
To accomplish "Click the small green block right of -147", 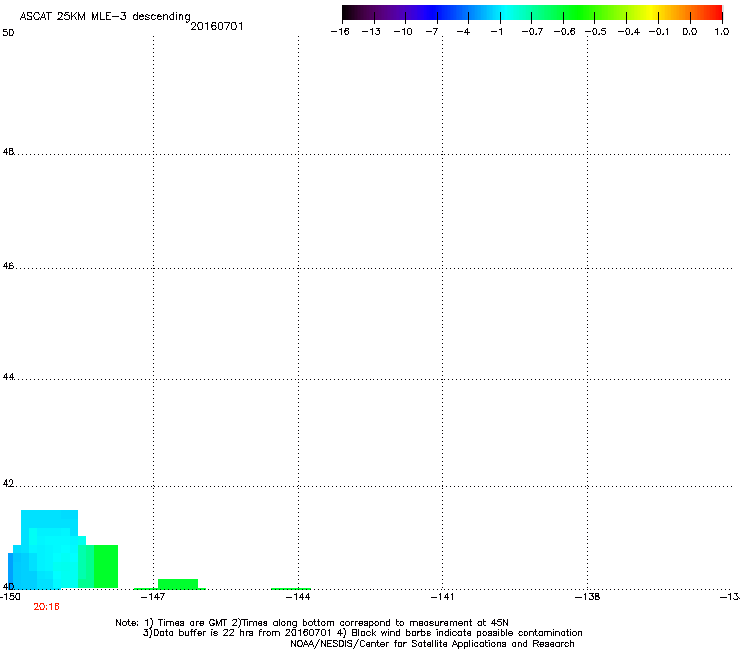I will tap(177, 584).
